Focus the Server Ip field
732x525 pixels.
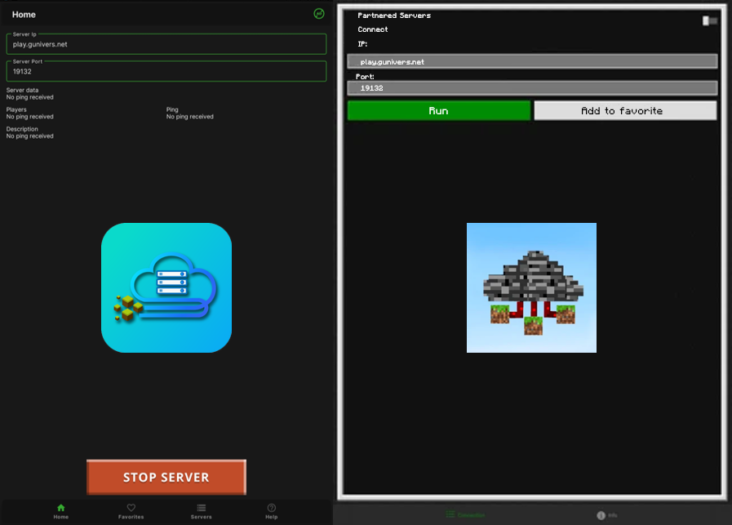166,44
